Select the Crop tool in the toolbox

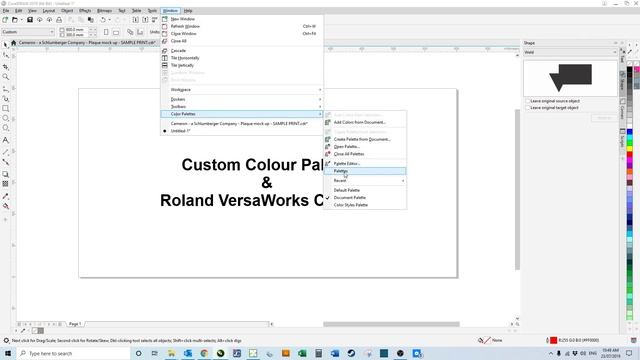tap(5, 67)
